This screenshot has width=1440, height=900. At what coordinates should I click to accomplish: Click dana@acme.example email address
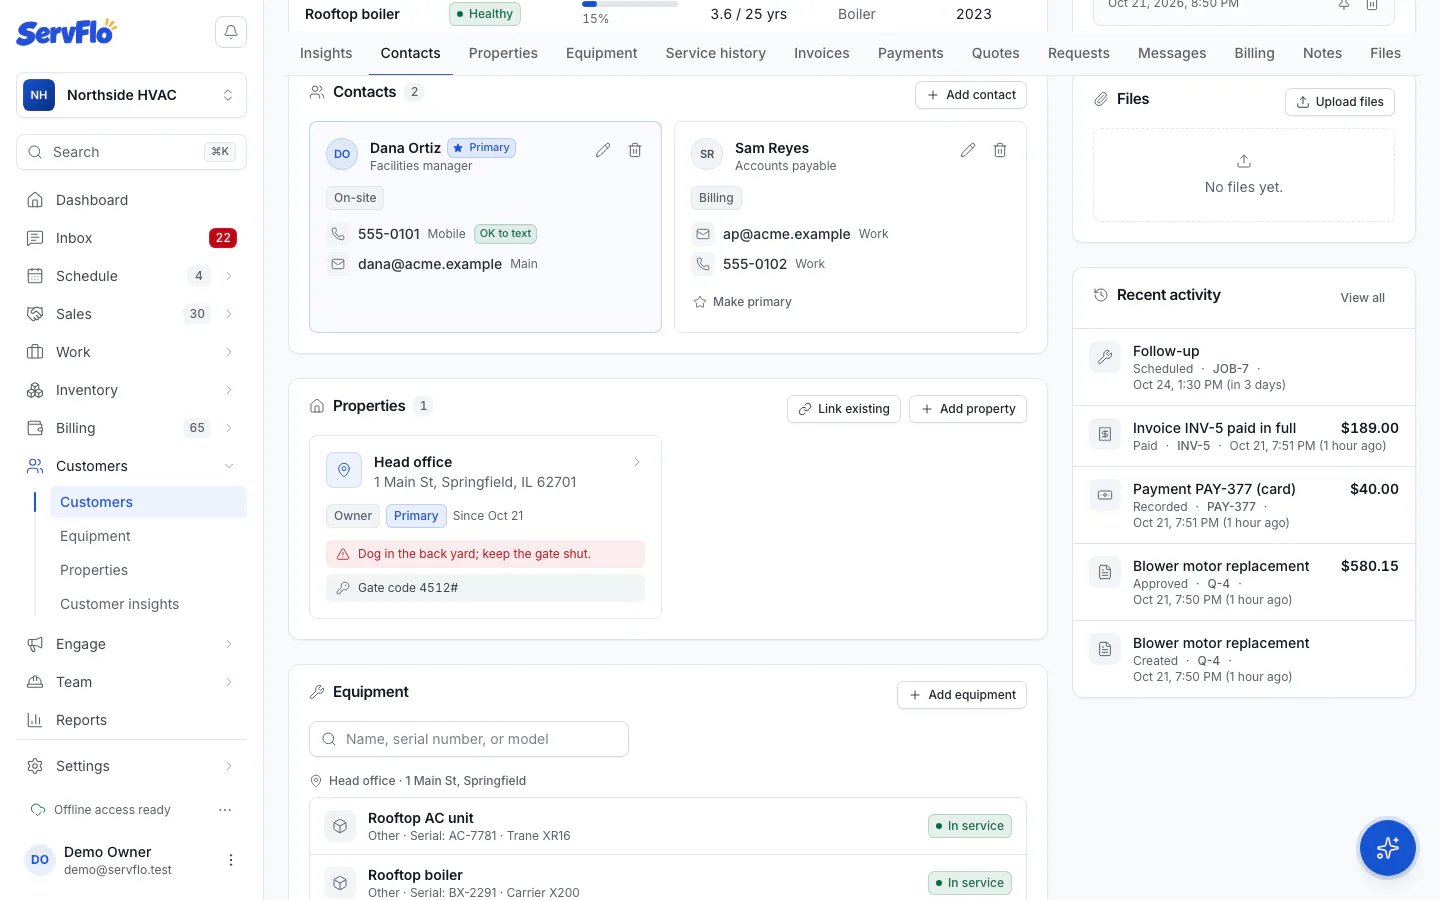pyautogui.click(x=430, y=264)
